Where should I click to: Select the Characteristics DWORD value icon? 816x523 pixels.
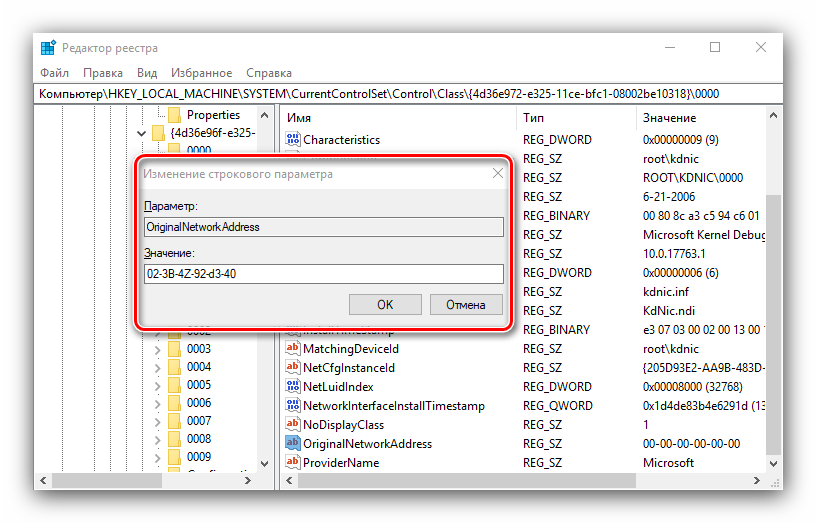293,140
